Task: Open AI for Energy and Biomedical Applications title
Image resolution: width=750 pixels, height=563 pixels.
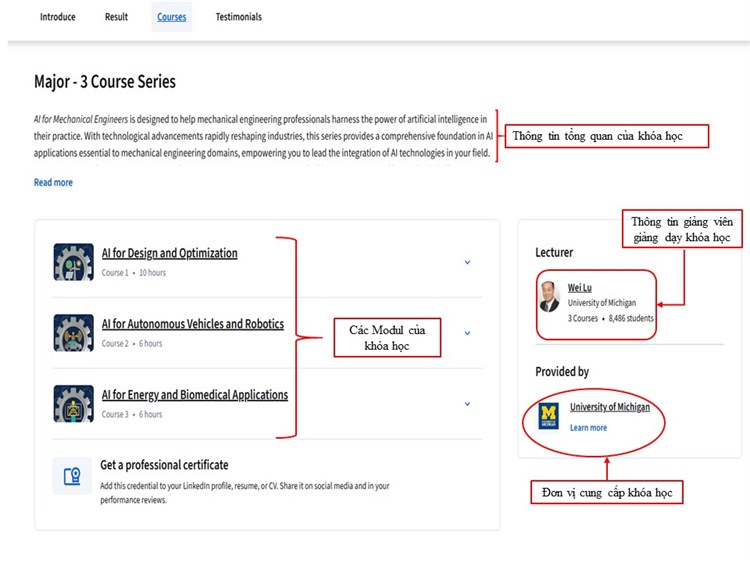Action: click(x=194, y=395)
